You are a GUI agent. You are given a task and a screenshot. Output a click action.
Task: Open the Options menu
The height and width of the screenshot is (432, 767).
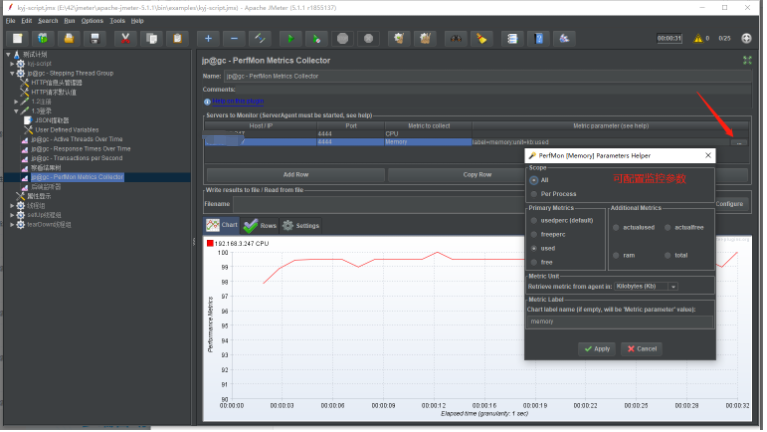tap(92, 20)
